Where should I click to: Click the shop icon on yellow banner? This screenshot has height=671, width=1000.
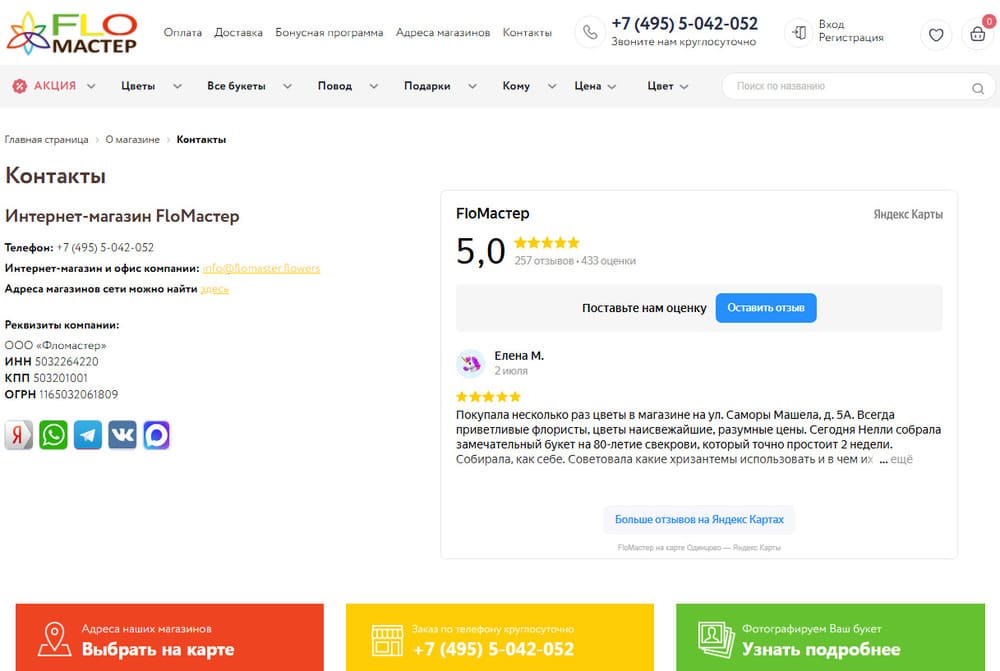387,640
